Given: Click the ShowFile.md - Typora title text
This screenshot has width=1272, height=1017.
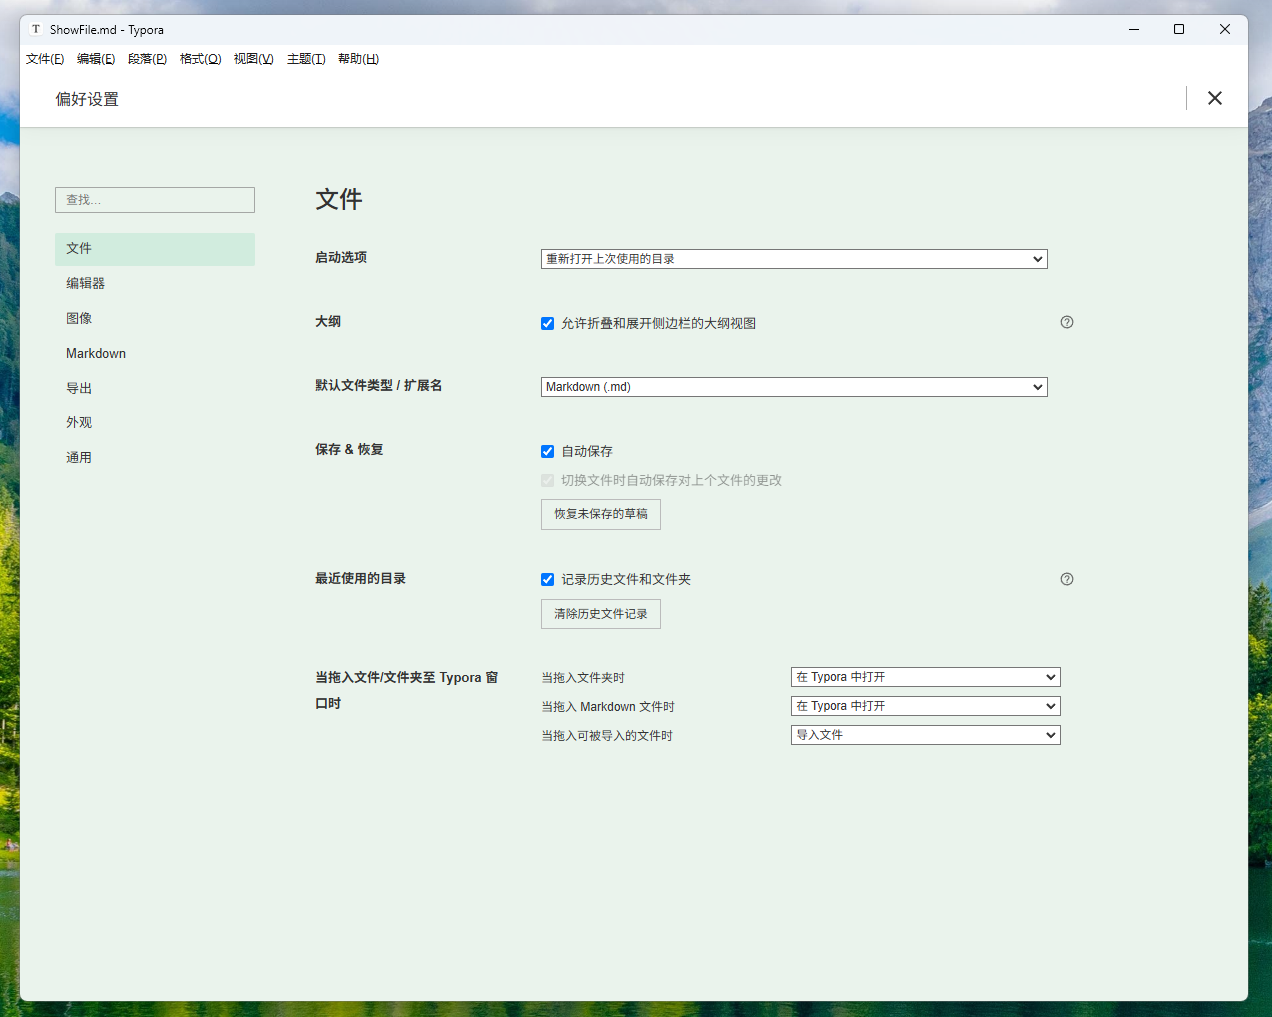Looking at the screenshot, I should click(107, 30).
